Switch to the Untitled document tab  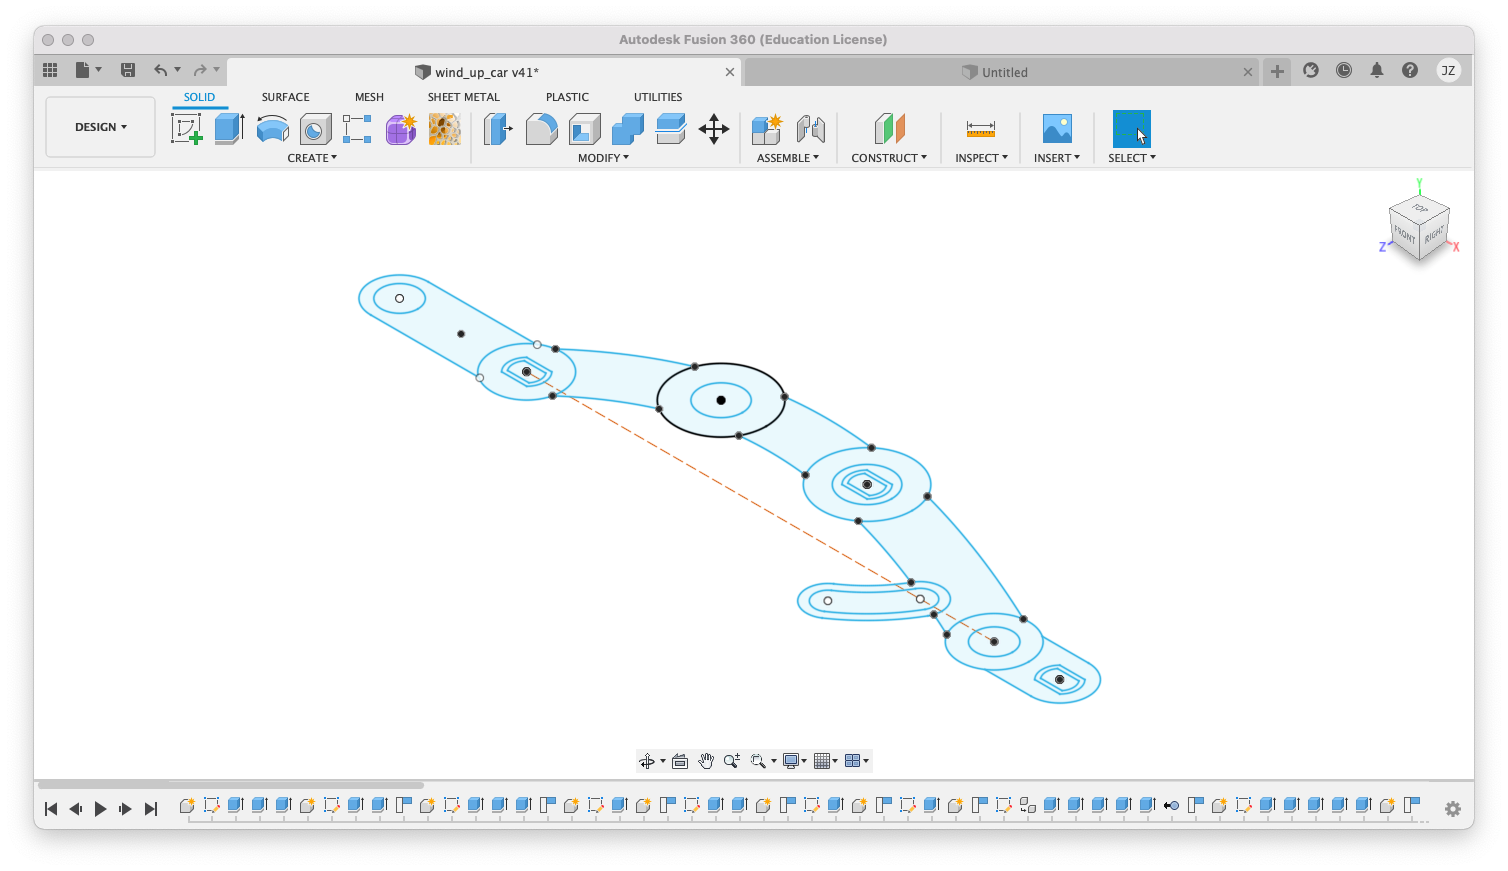pyautogui.click(x=1001, y=72)
